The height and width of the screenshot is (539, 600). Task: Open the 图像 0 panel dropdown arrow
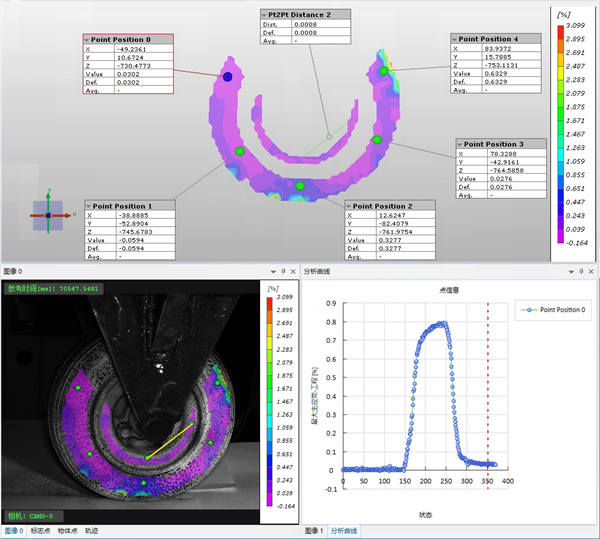(x=273, y=271)
